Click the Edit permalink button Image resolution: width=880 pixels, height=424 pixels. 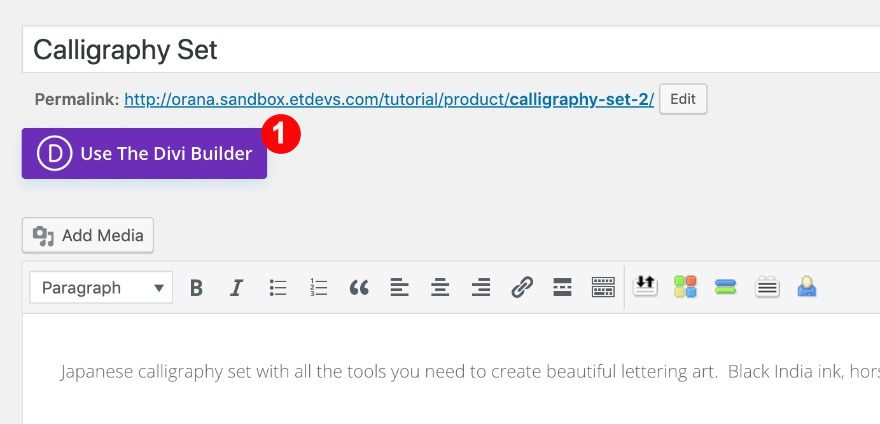[x=683, y=99]
